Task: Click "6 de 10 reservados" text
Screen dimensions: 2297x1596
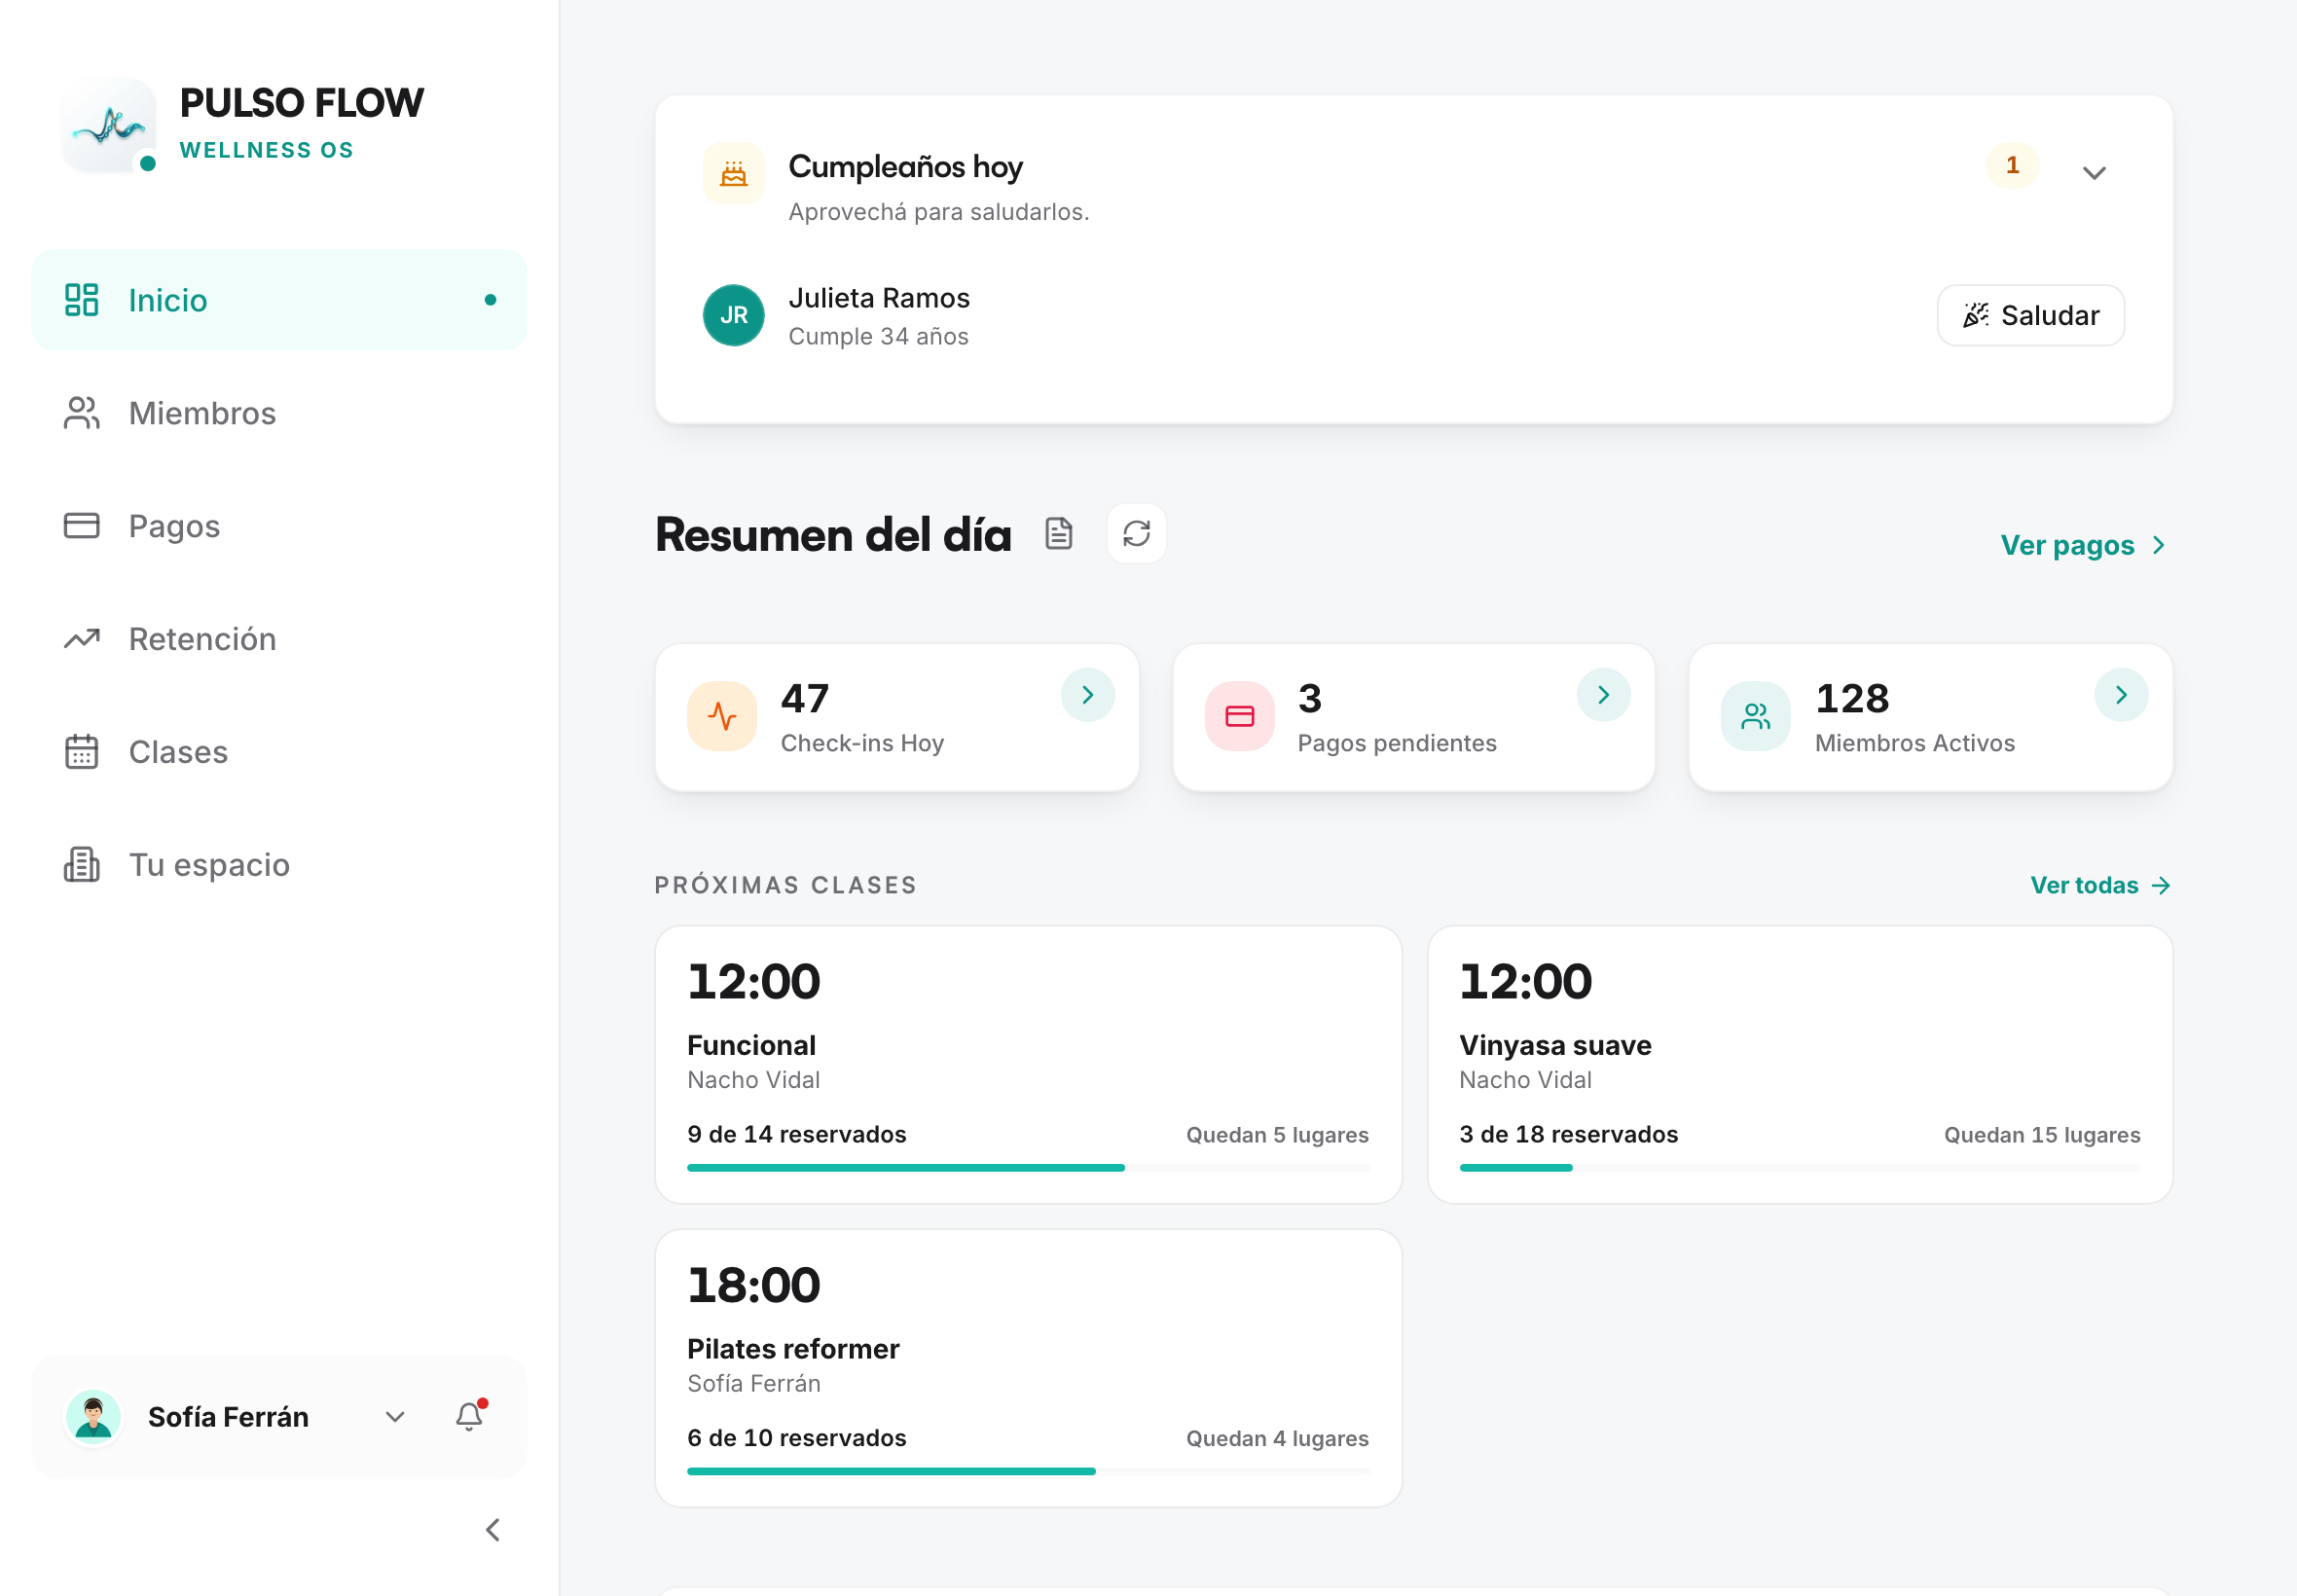Action: [x=797, y=1438]
